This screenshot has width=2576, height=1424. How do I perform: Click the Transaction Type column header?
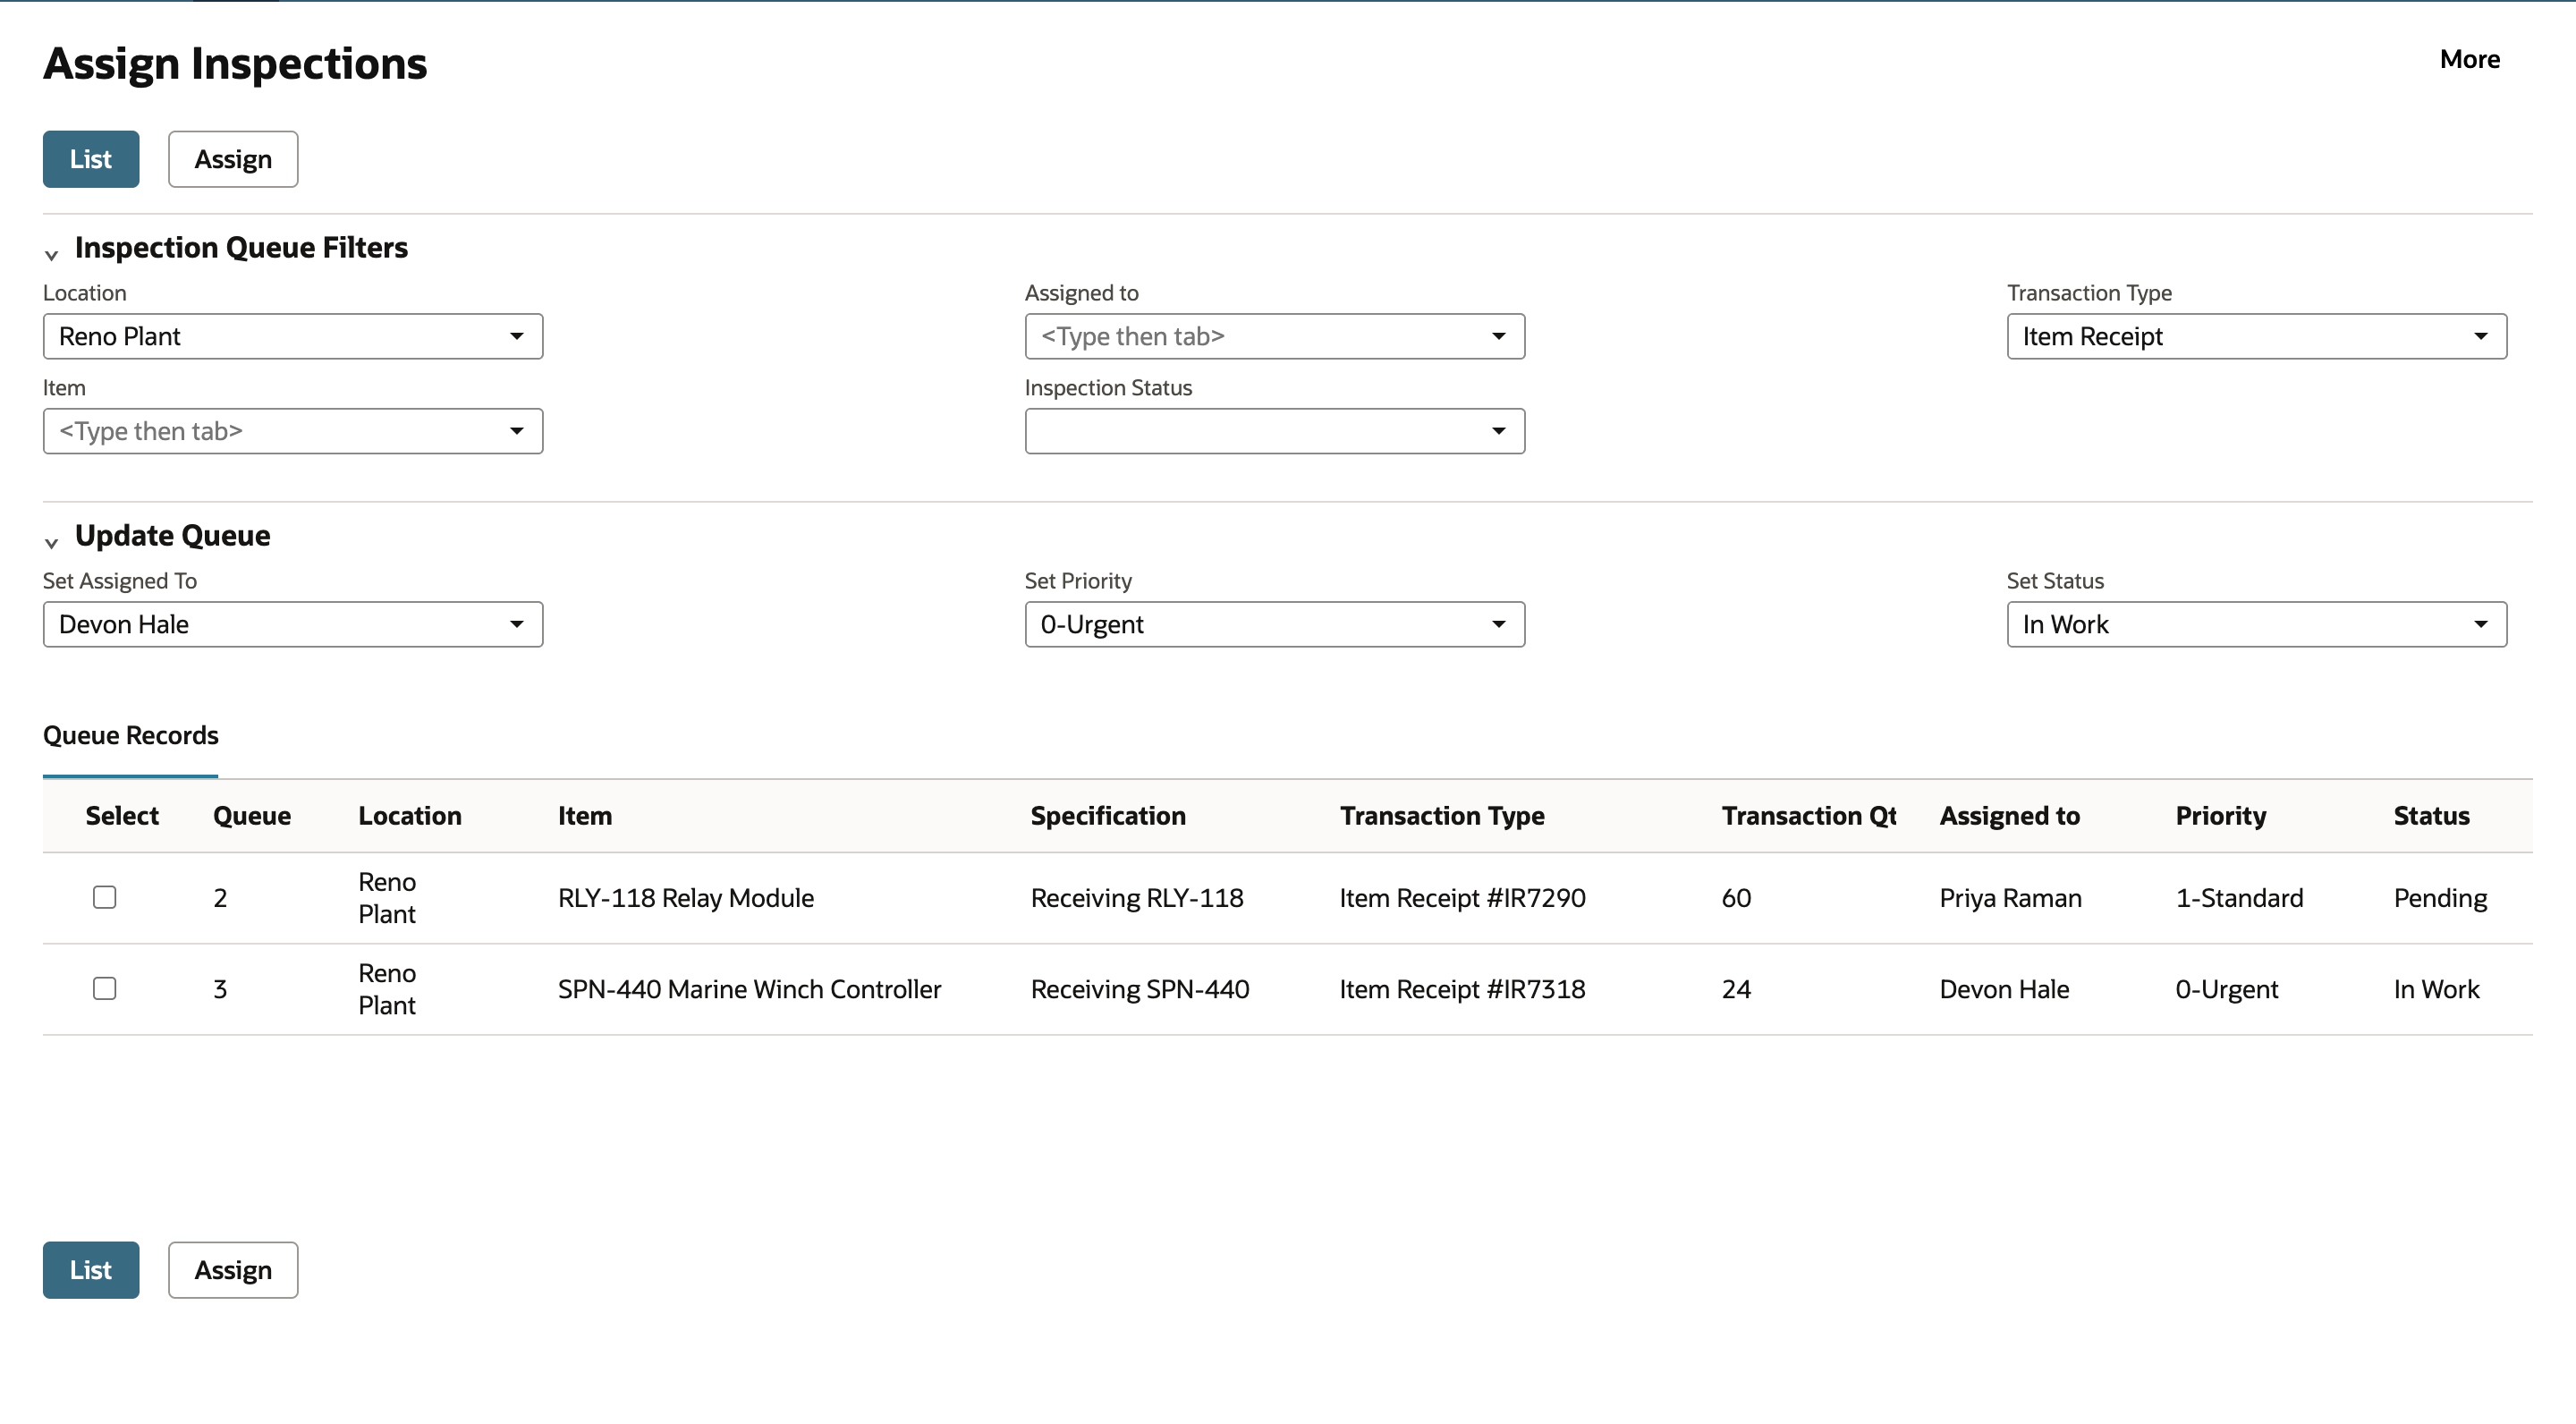click(x=1442, y=816)
